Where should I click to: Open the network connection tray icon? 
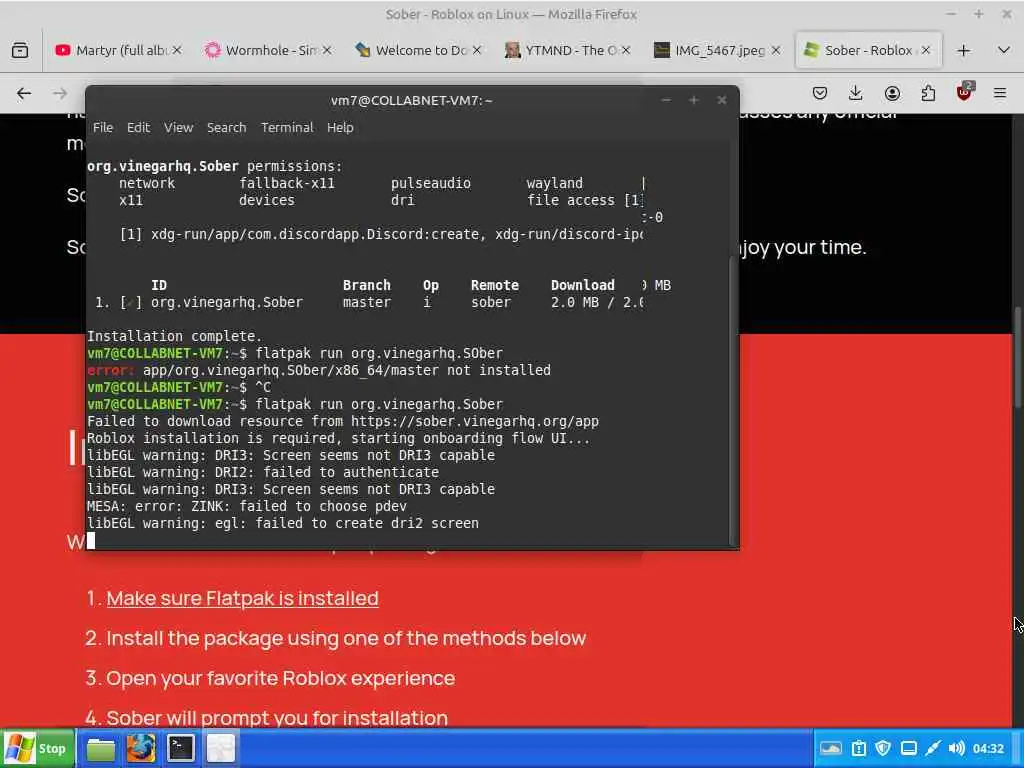click(933, 748)
